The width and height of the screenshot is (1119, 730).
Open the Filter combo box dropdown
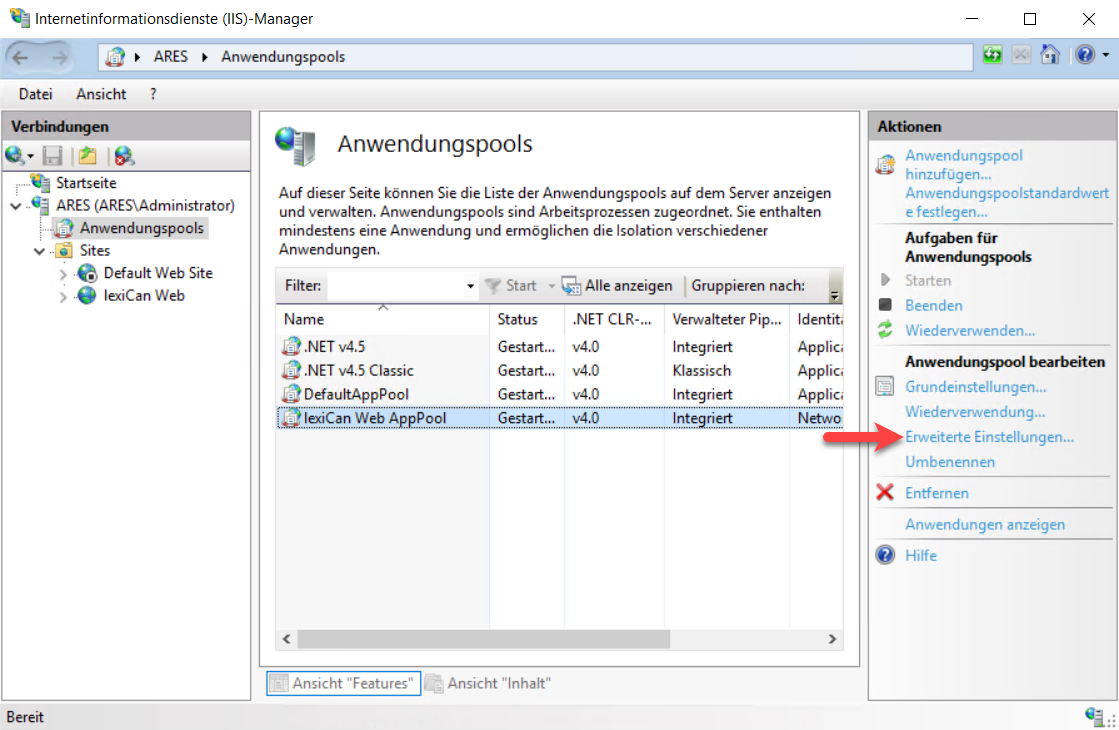point(471,287)
